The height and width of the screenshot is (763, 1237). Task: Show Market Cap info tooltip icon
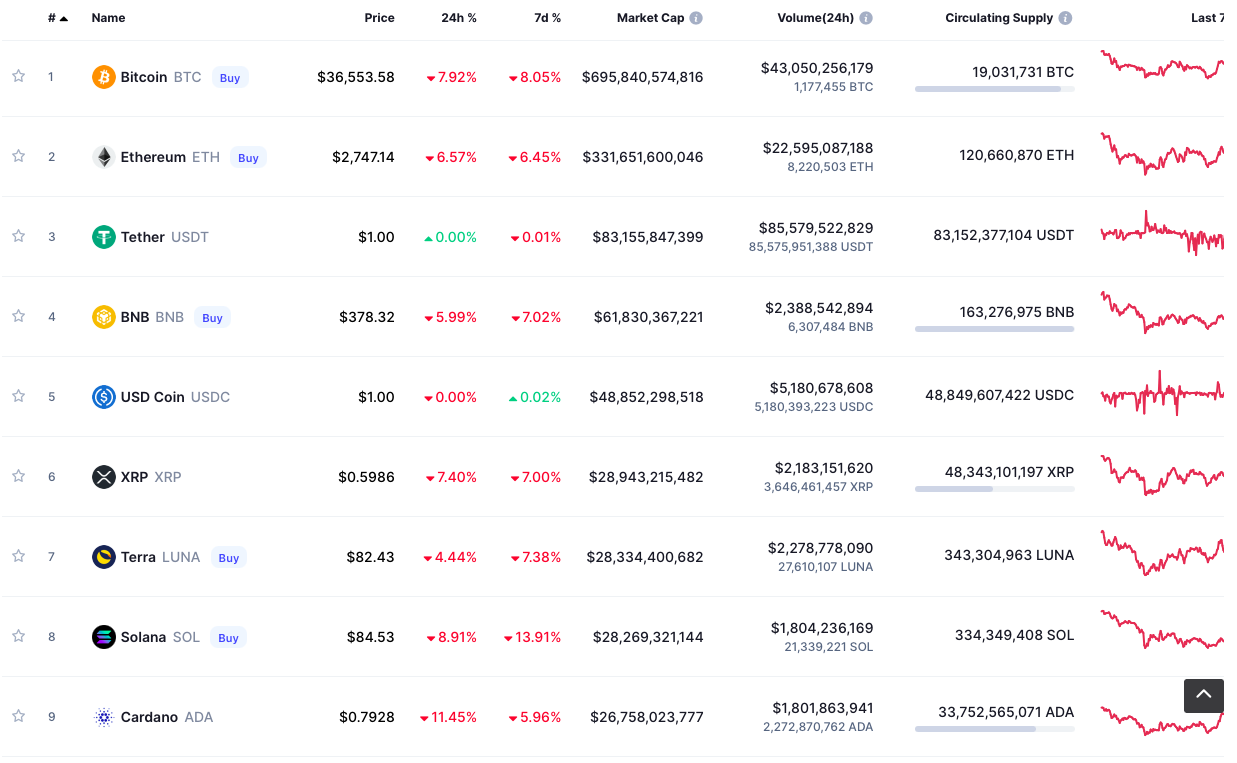click(x=696, y=18)
